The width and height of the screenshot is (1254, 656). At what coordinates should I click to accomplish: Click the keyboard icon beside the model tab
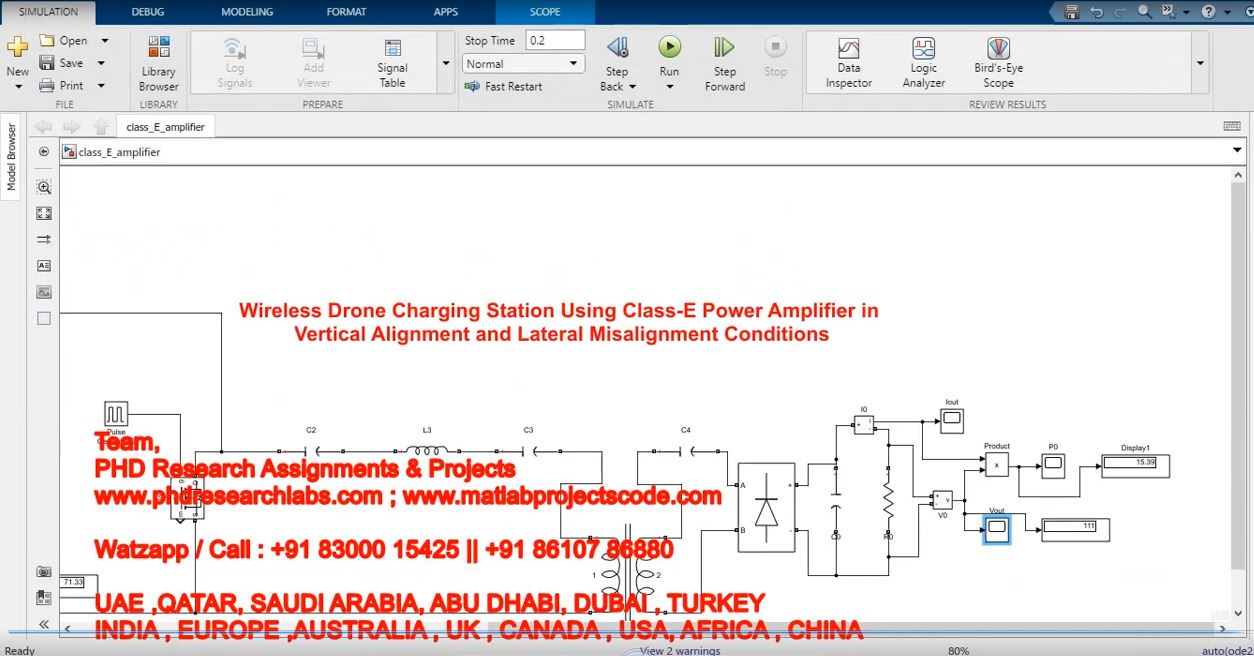pyautogui.click(x=1232, y=126)
